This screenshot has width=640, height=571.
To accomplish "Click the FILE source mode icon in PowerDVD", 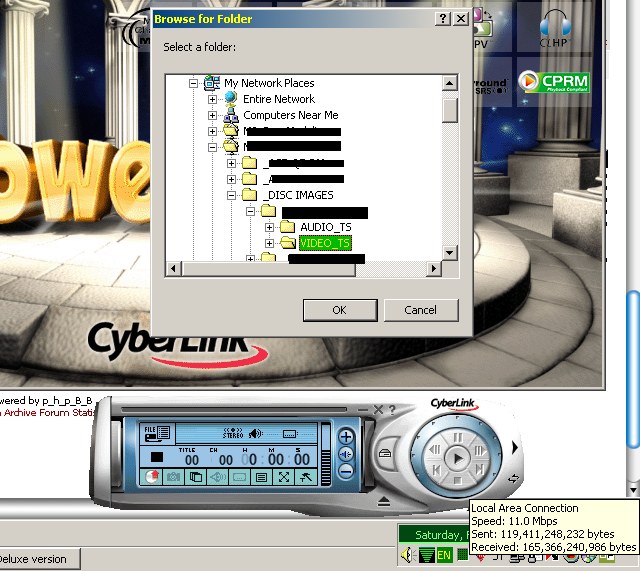I will coord(158,433).
